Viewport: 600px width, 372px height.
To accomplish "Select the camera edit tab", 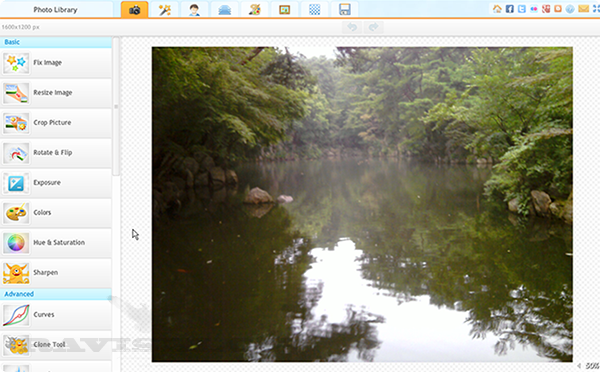I will tap(134, 10).
